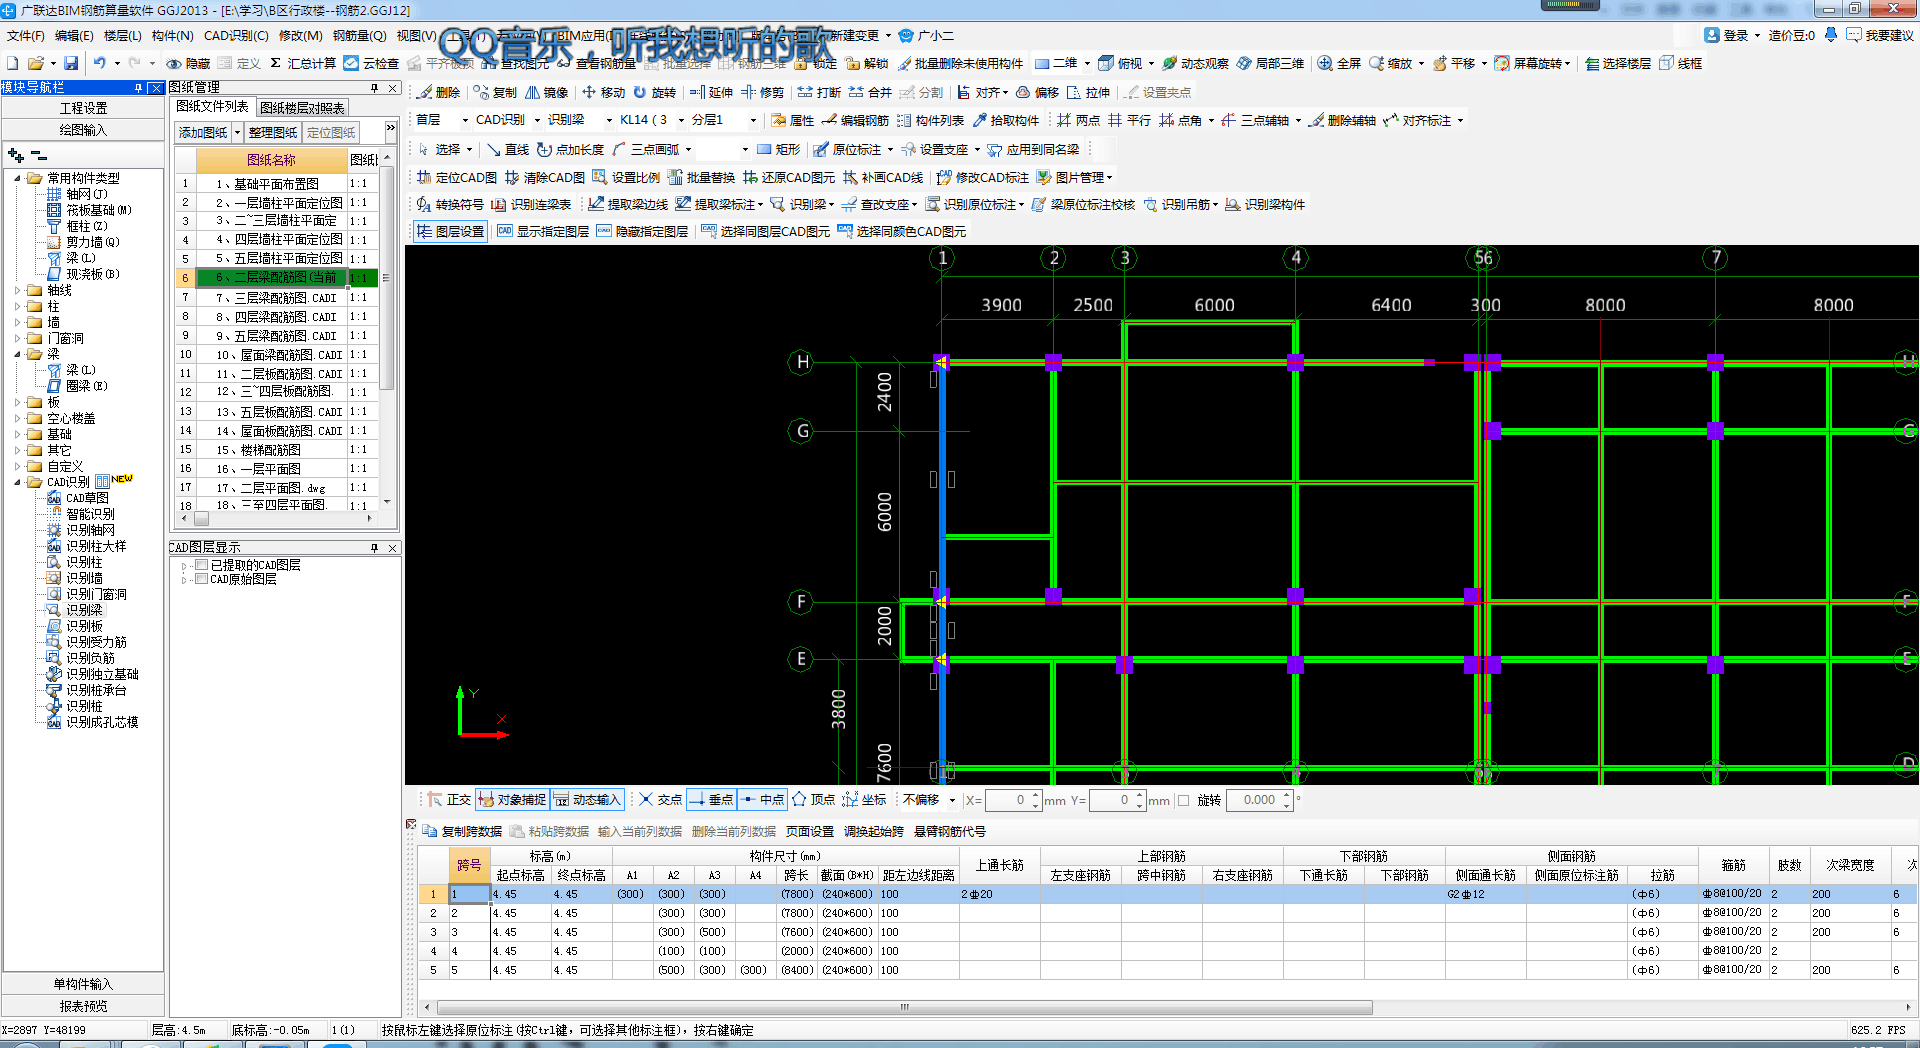Image resolution: width=1920 pixels, height=1048 pixels.
Task: Open the 首层 floor dropdown
Action: 465,121
